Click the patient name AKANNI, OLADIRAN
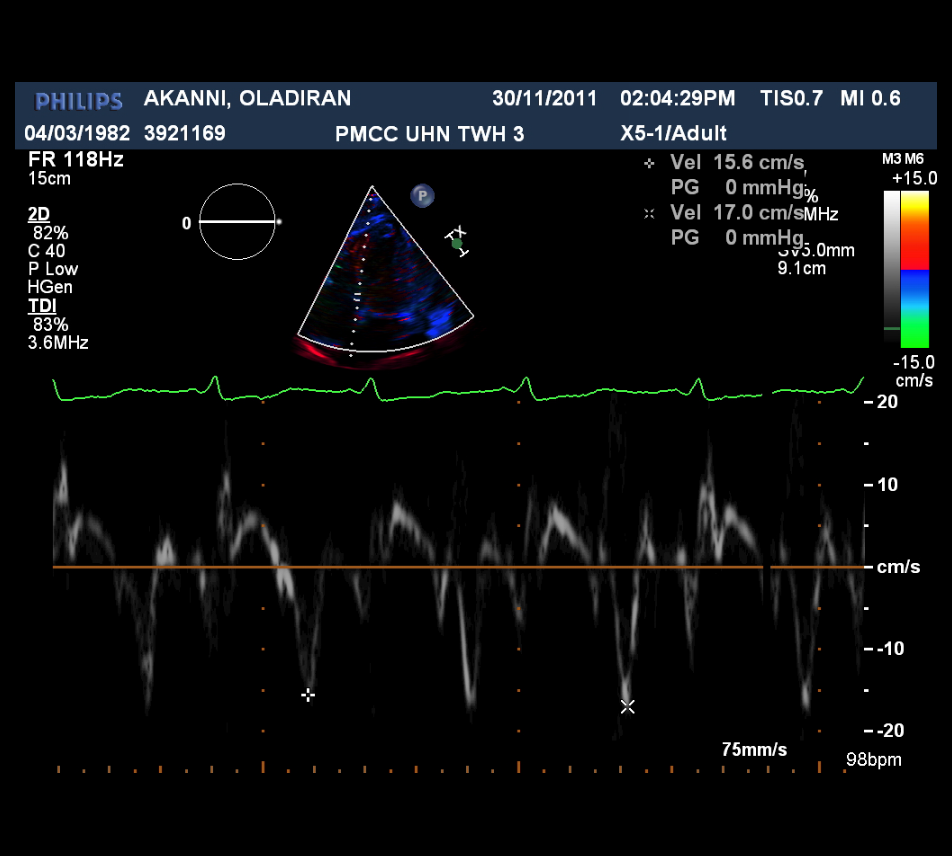Image resolution: width=952 pixels, height=856 pixels. tap(247, 98)
